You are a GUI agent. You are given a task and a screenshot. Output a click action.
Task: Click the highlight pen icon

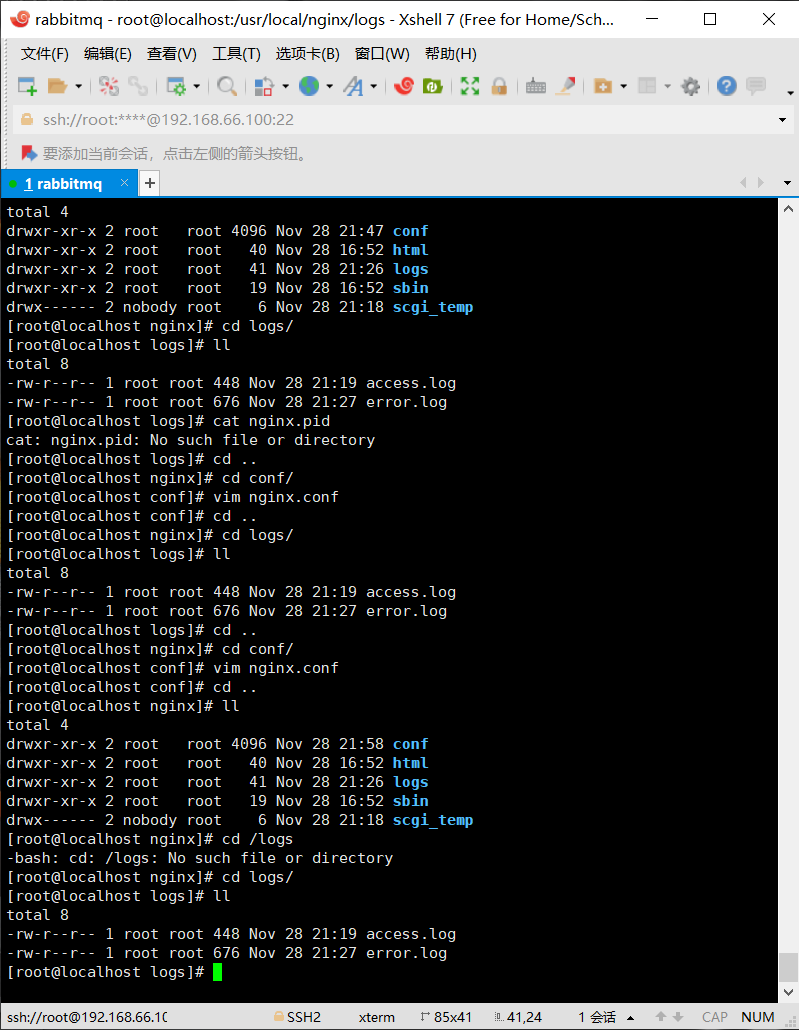pos(566,86)
